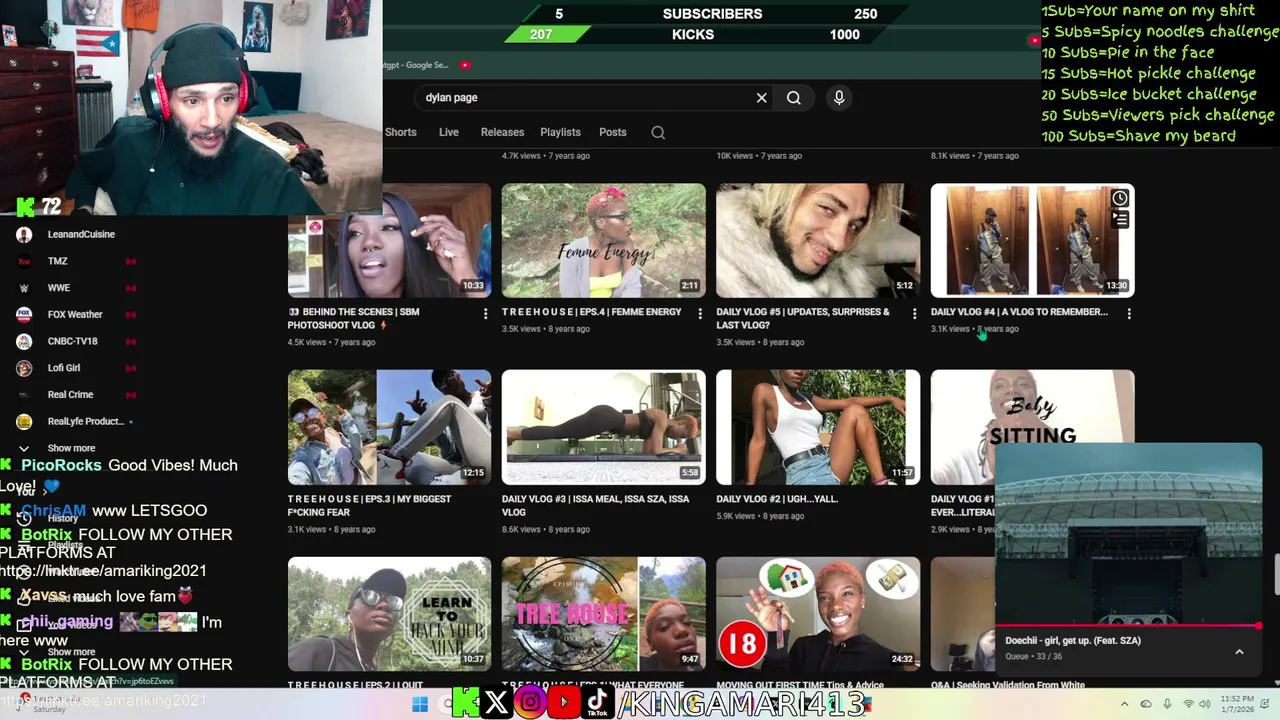
Task: Open options menu for SBM Photoshoot Vlog
Action: pyautogui.click(x=485, y=314)
